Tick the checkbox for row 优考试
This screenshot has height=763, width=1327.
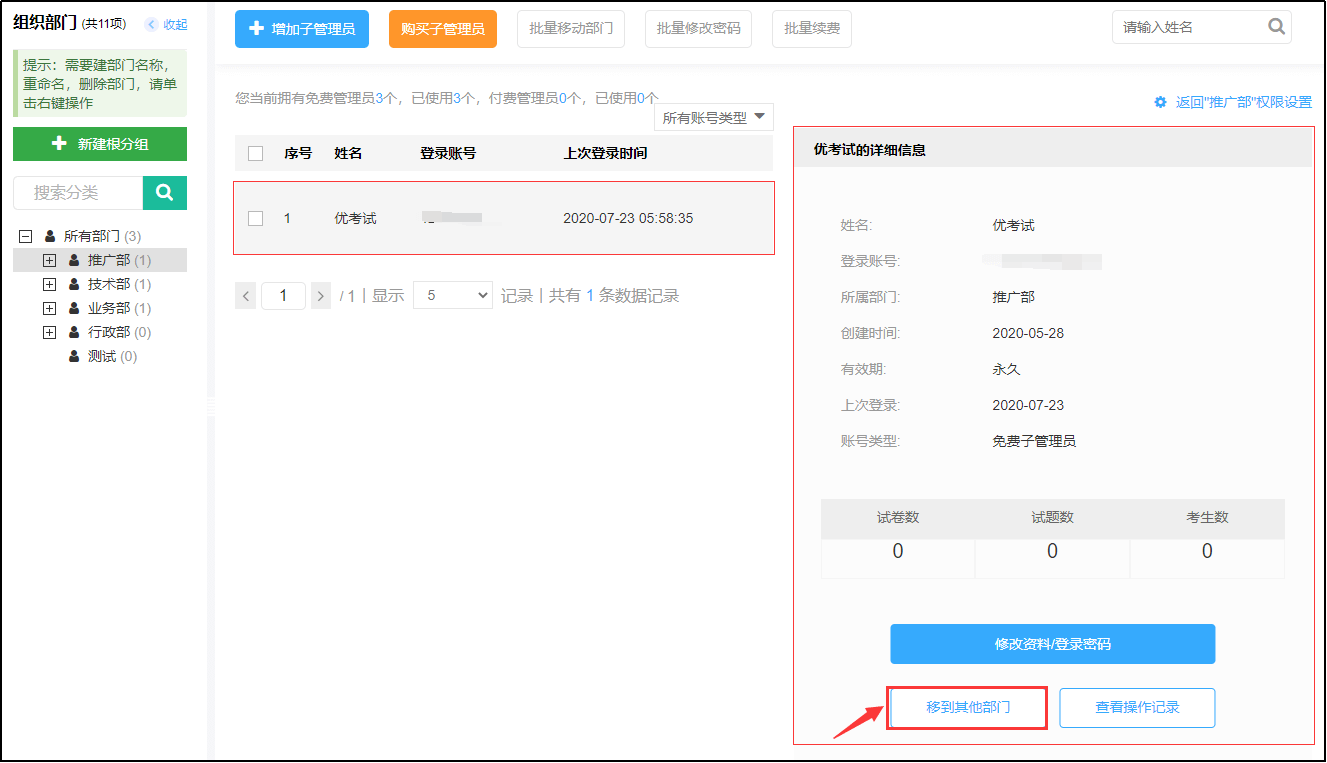[255, 218]
